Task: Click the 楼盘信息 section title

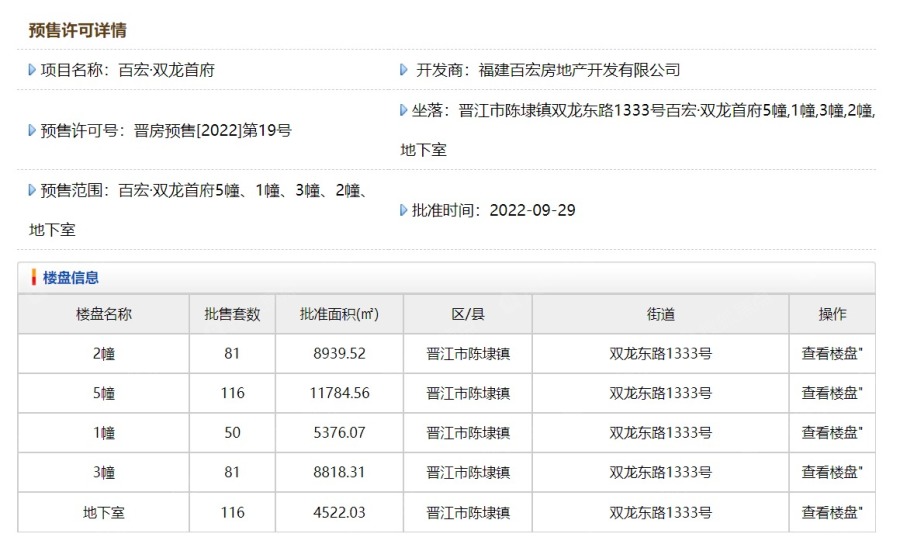Action: (71, 278)
